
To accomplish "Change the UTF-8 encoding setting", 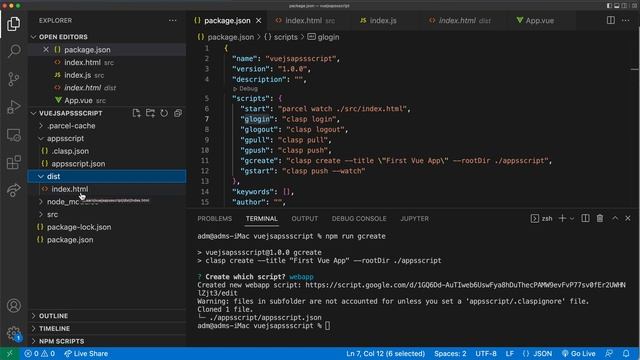I will click(x=486, y=353).
